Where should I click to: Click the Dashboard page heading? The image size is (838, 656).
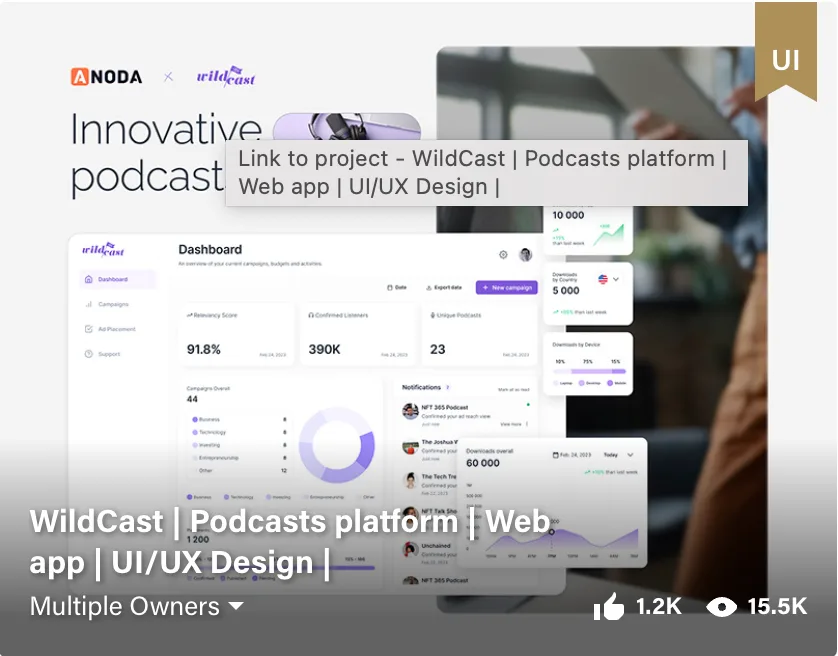210,250
